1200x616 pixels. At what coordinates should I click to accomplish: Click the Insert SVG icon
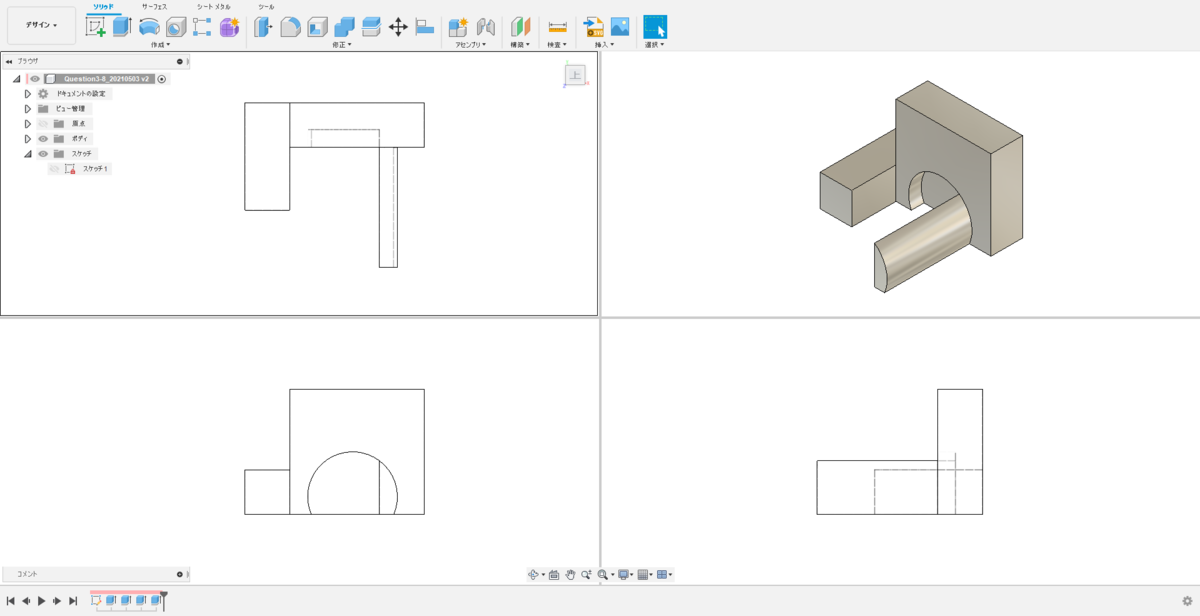coord(594,27)
